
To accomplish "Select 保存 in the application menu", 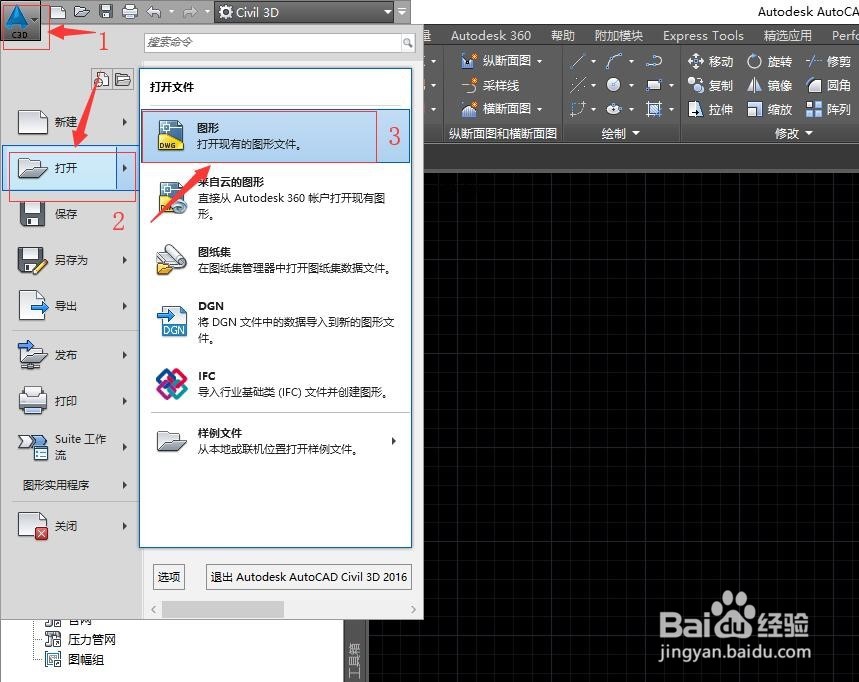I will click(x=70, y=214).
